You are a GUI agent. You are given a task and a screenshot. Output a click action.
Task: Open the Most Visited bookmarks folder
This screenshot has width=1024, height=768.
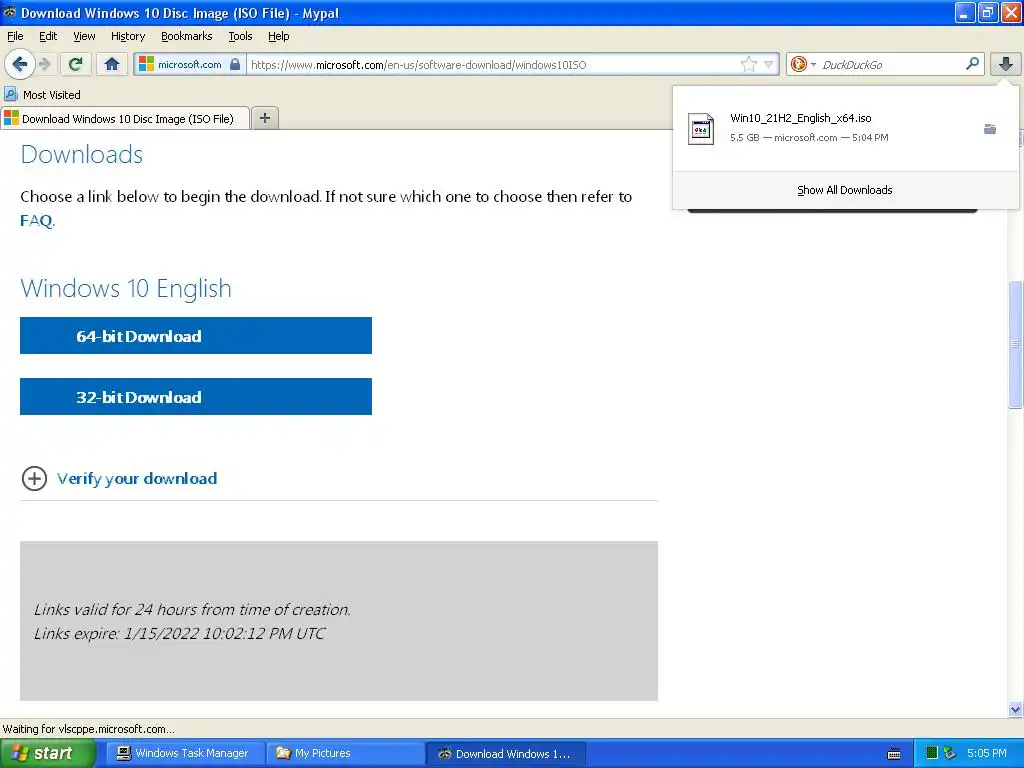42,95
